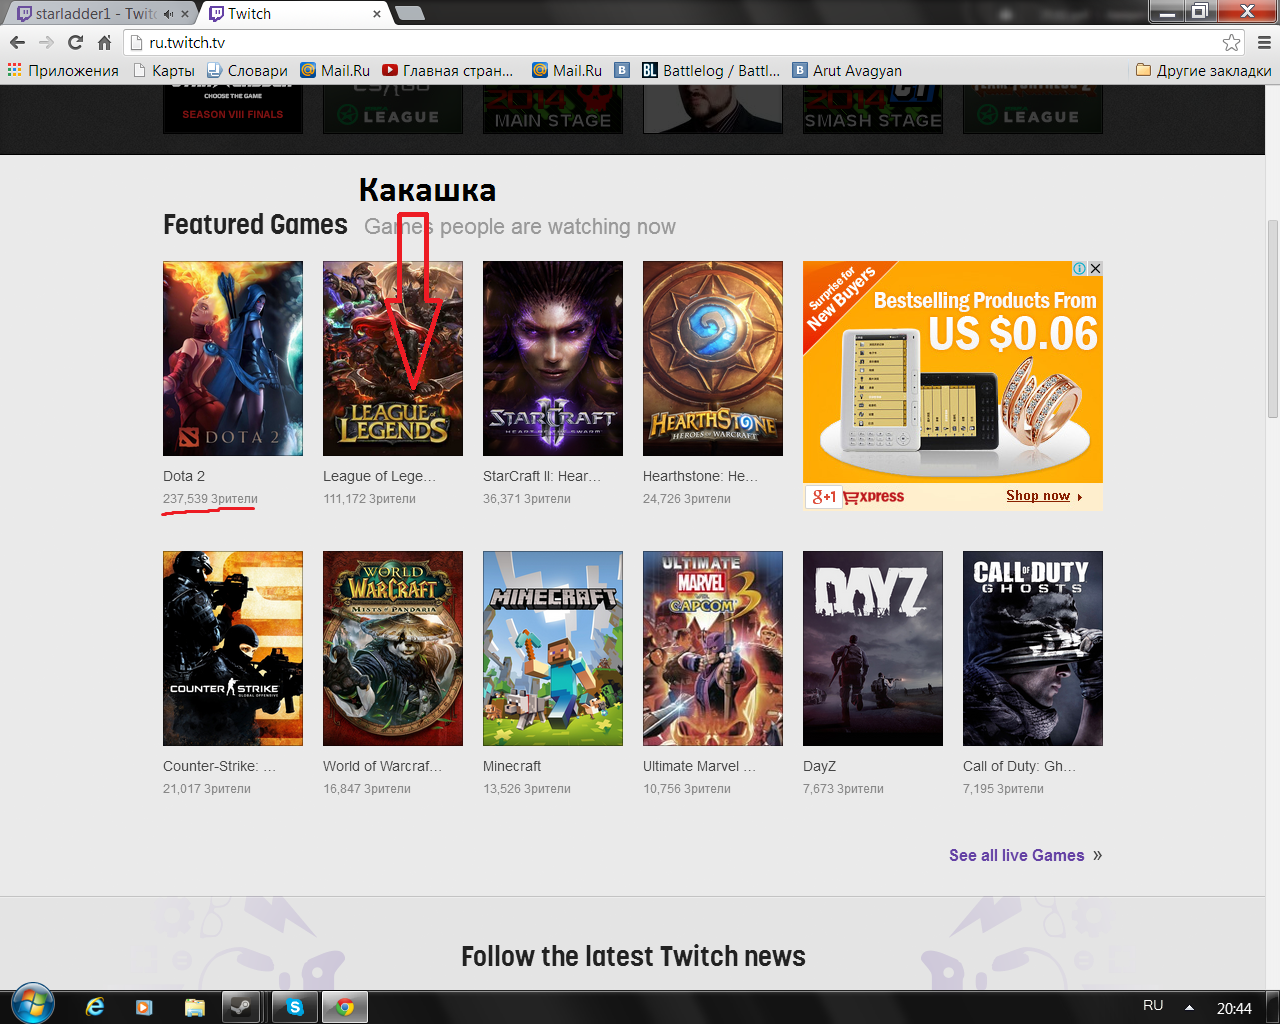Click the page vertical scrollbar
1280x1024 pixels.
[1273, 318]
